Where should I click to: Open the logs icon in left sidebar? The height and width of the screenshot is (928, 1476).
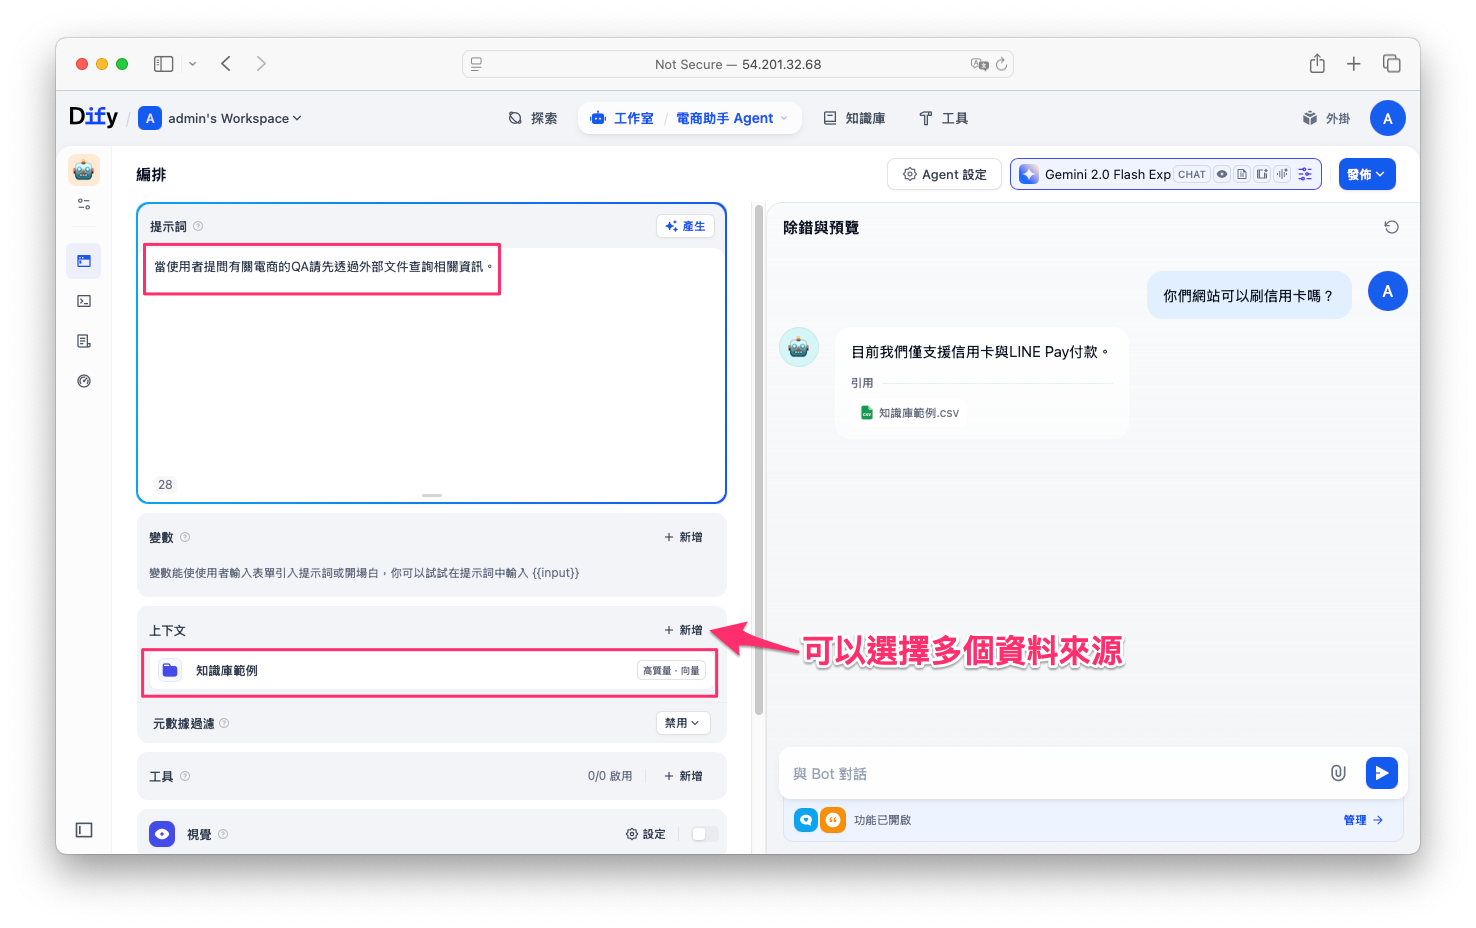[x=84, y=341]
